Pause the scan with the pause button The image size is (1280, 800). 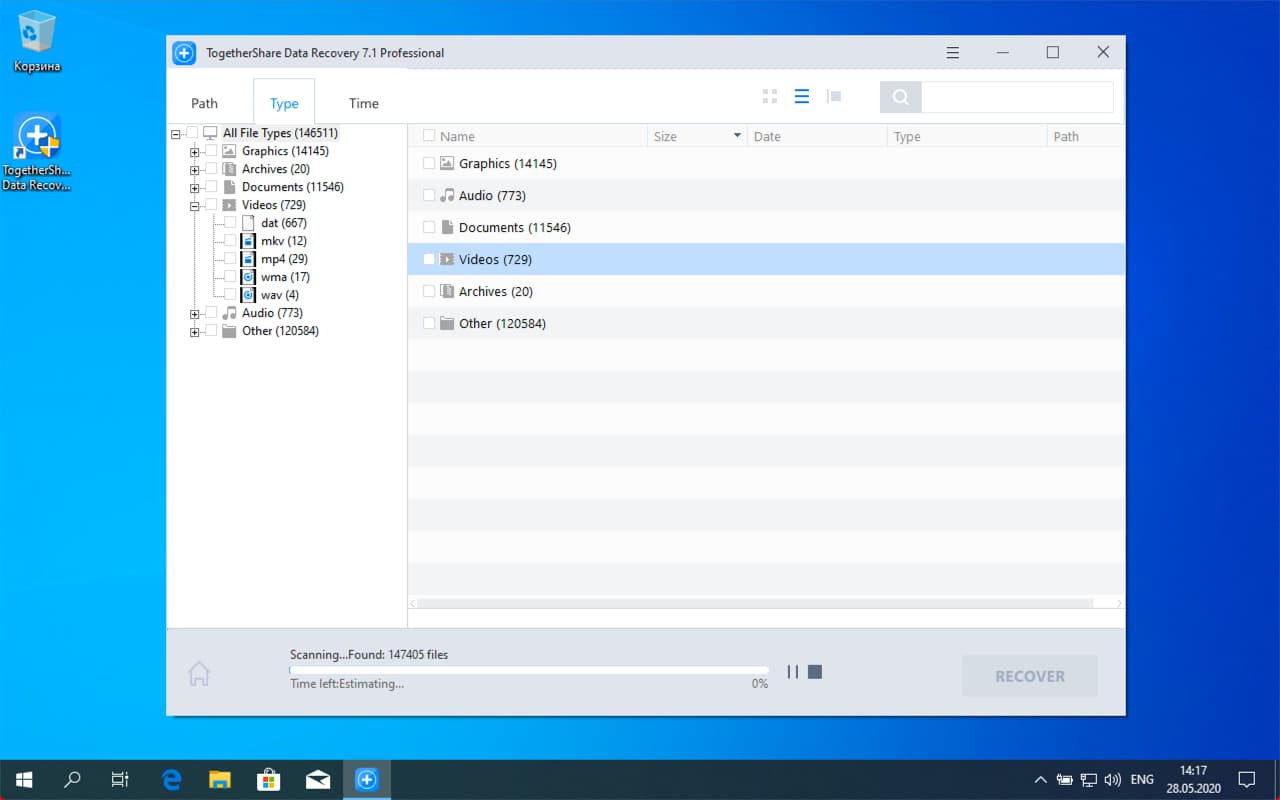(x=791, y=671)
